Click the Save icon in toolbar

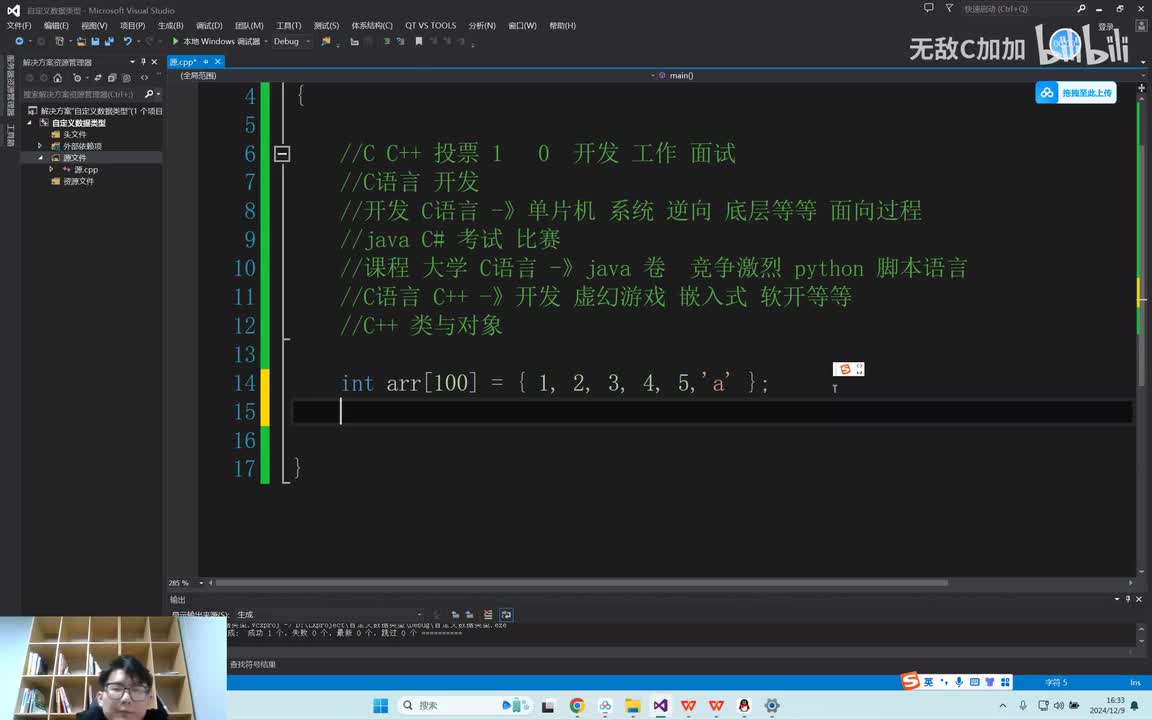96,42
